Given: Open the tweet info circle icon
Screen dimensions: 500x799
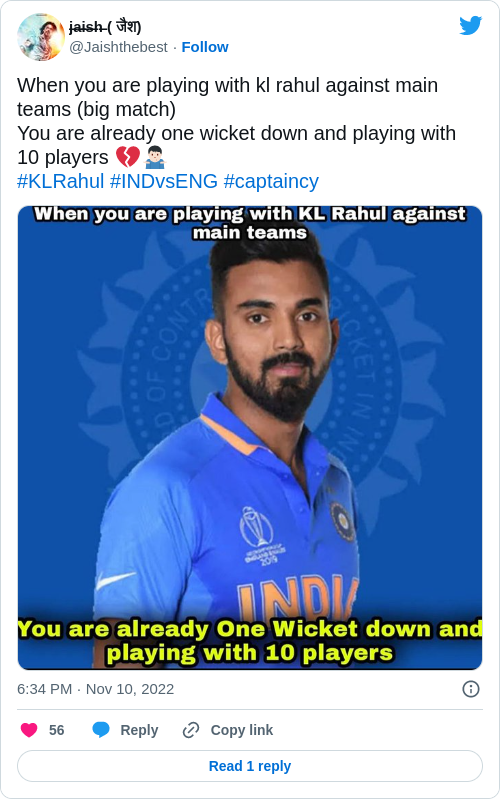Looking at the screenshot, I should (x=470, y=689).
